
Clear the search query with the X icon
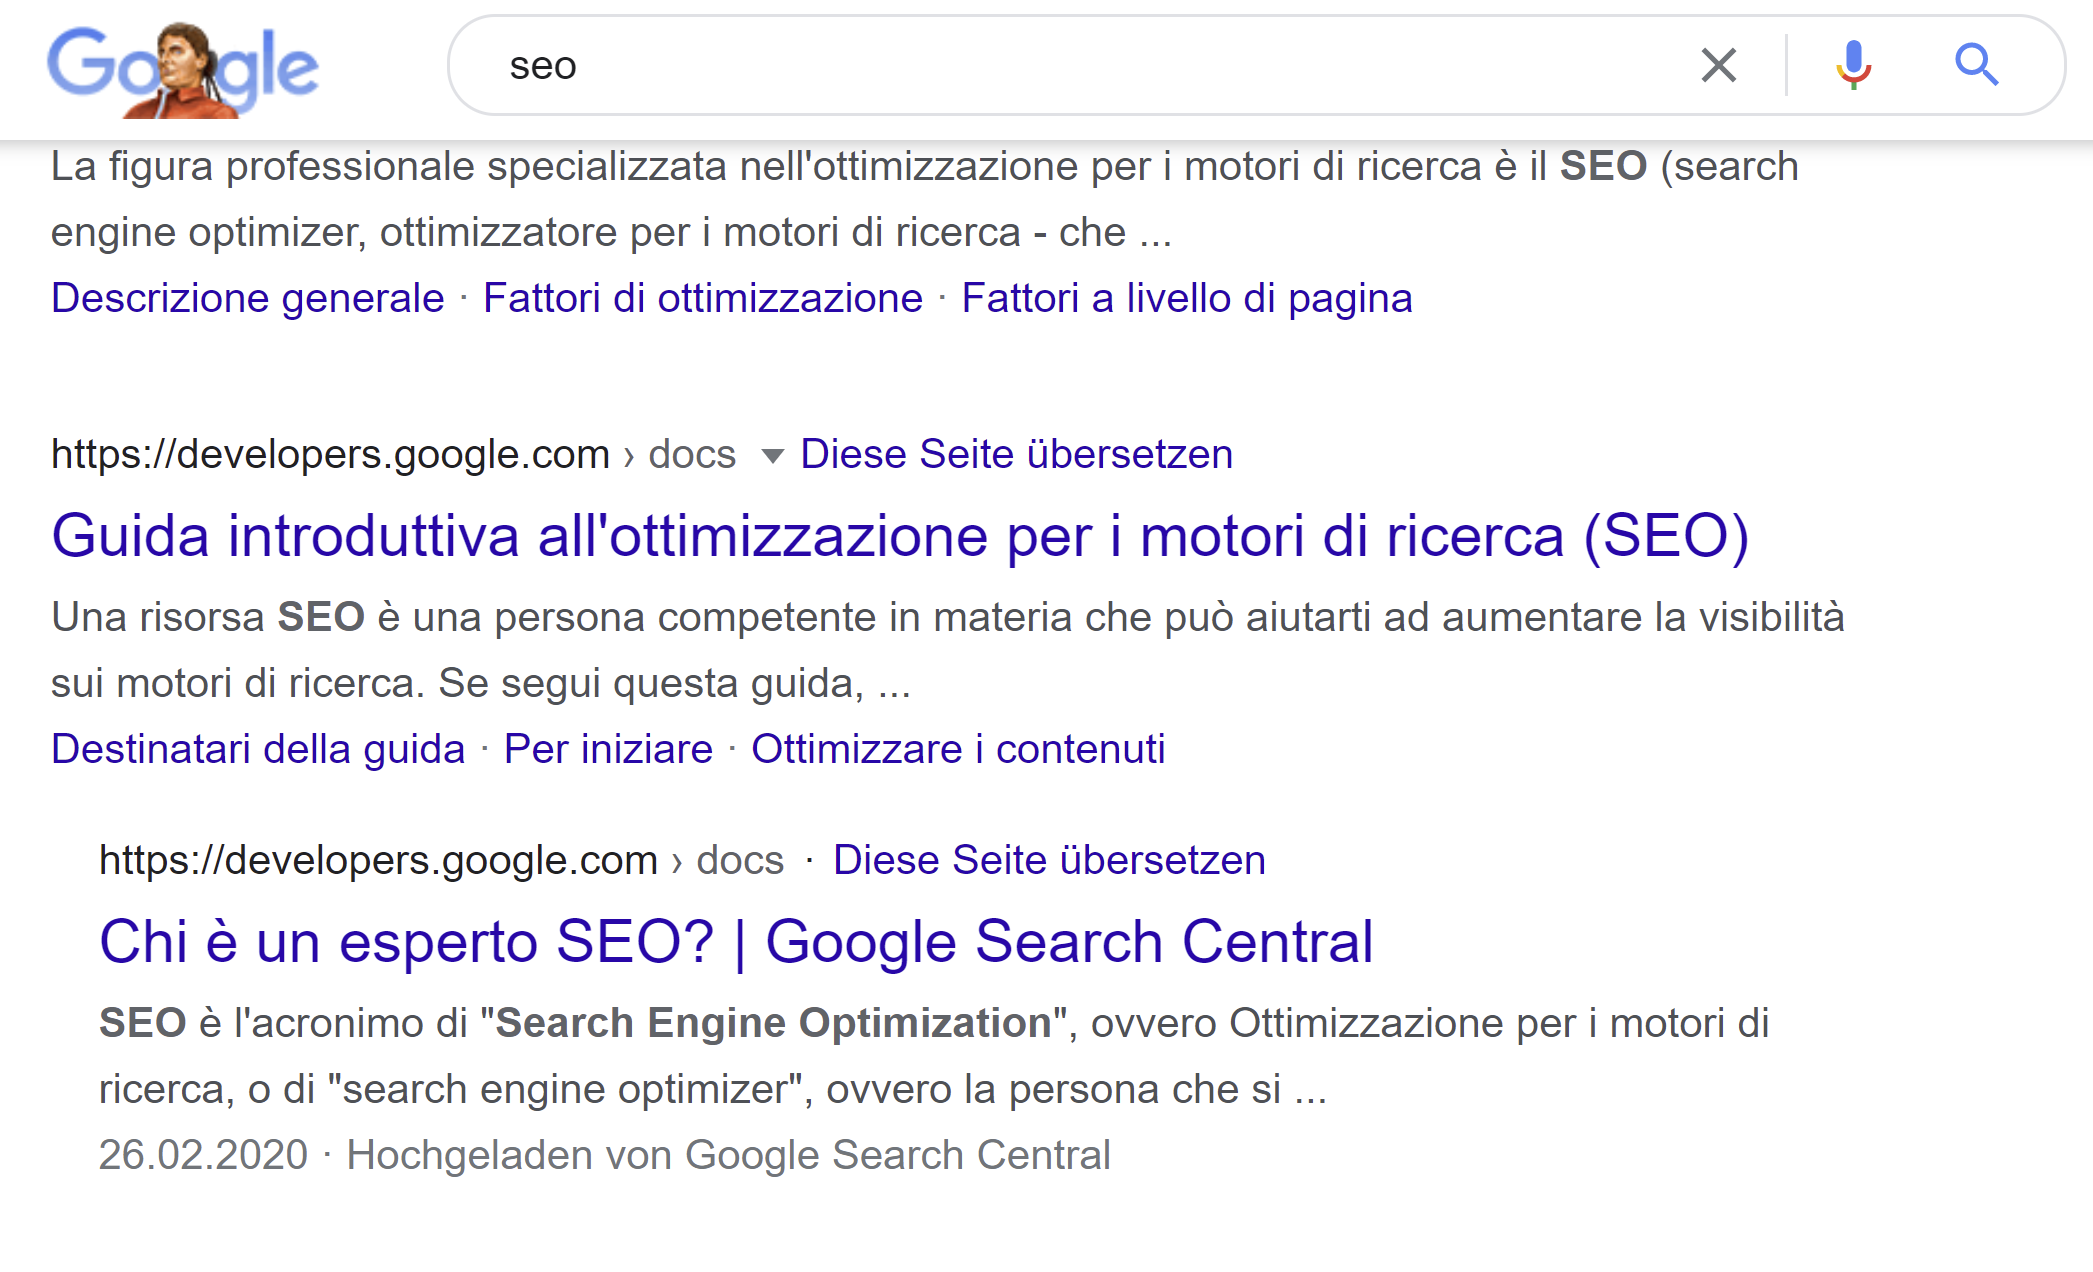[1718, 66]
